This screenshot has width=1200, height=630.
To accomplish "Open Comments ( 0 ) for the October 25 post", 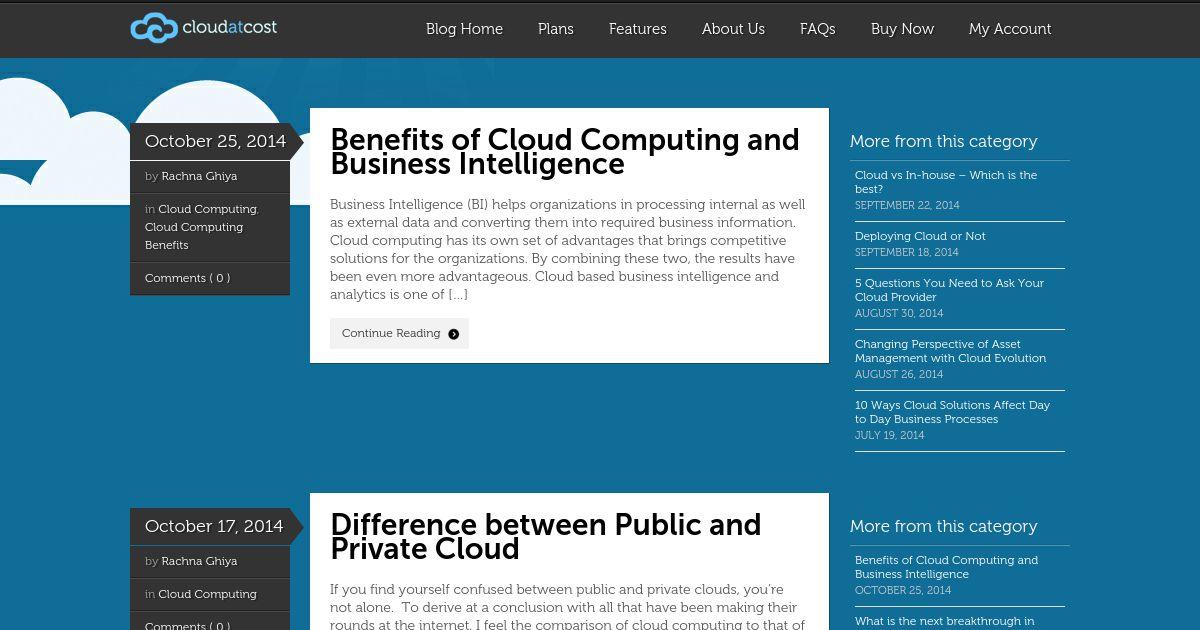I will (187, 278).
